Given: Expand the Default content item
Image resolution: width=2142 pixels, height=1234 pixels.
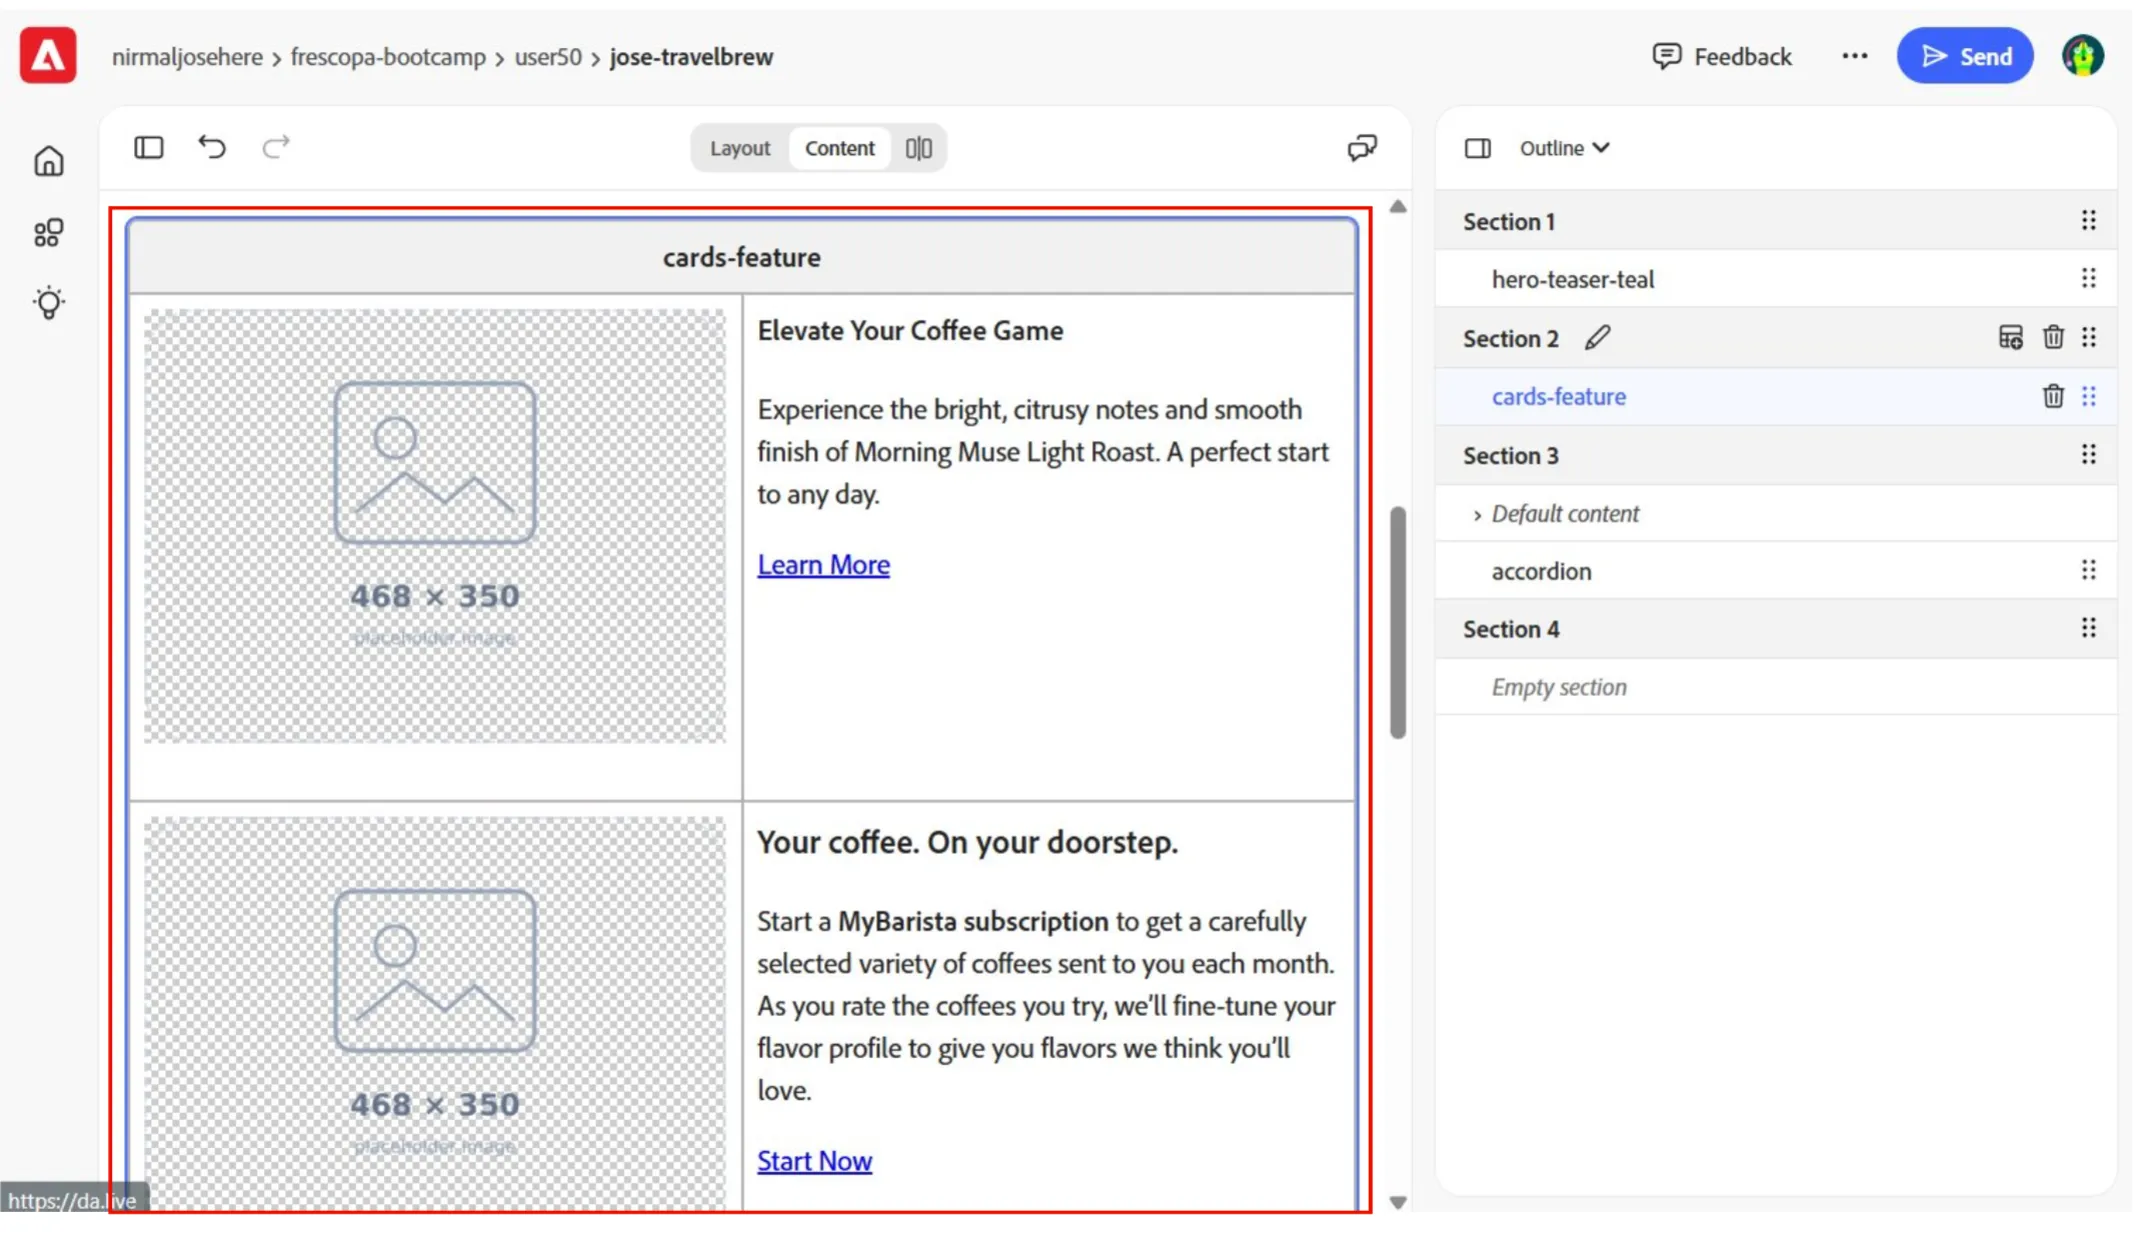Looking at the screenshot, I should (x=1477, y=514).
